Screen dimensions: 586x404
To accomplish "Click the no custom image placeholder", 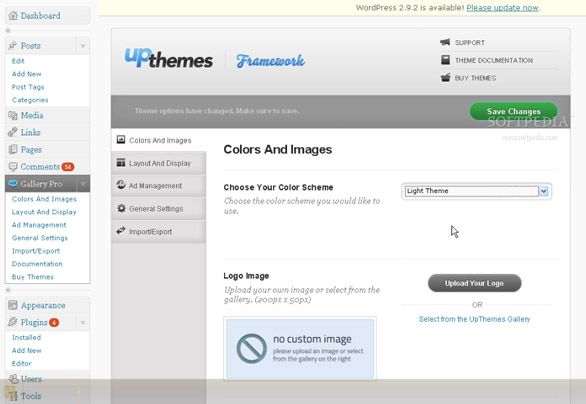I will click(x=300, y=348).
